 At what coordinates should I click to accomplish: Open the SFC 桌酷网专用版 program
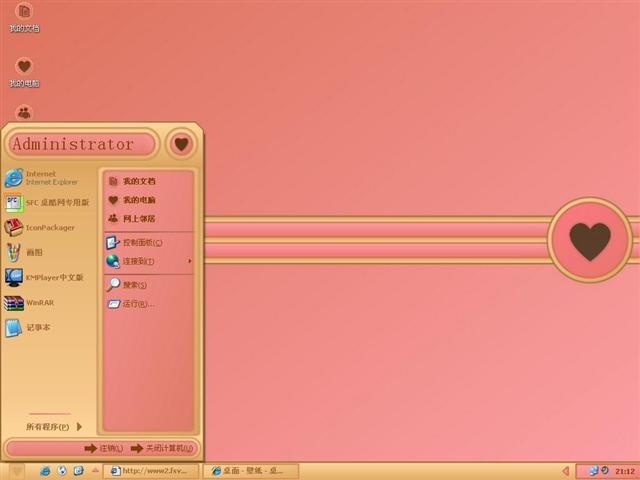click(48, 202)
